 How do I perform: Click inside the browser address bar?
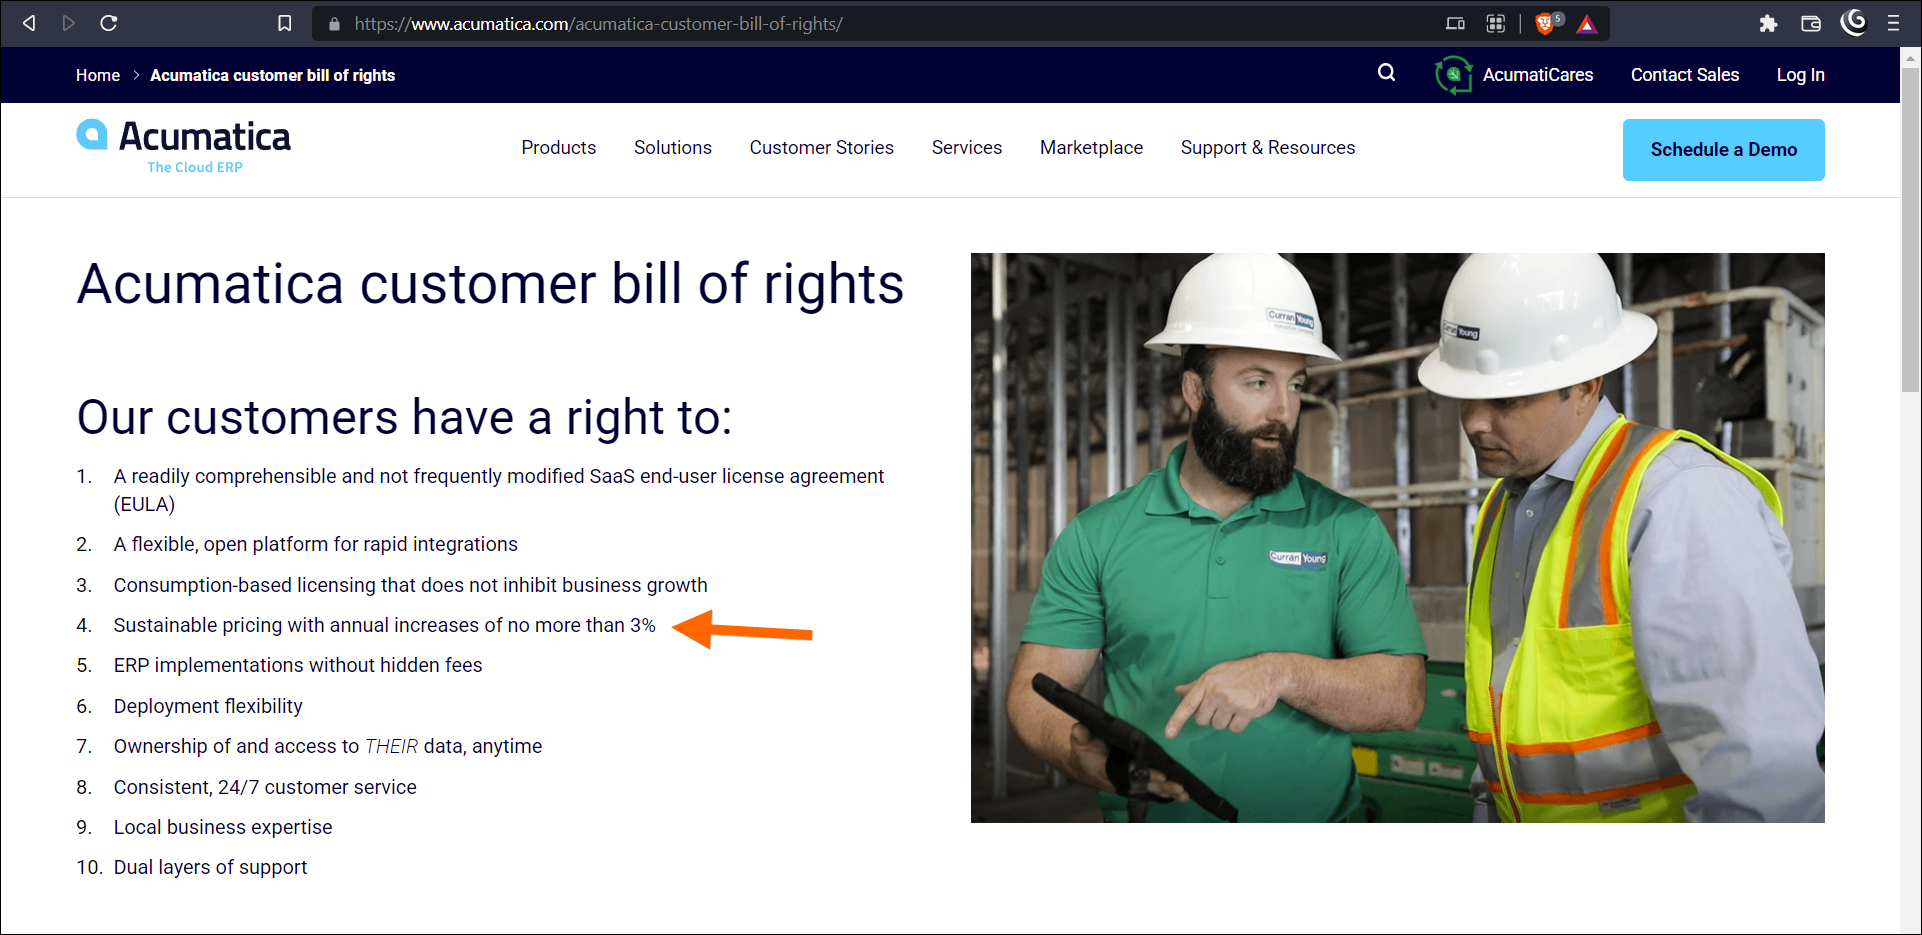(x=700, y=23)
